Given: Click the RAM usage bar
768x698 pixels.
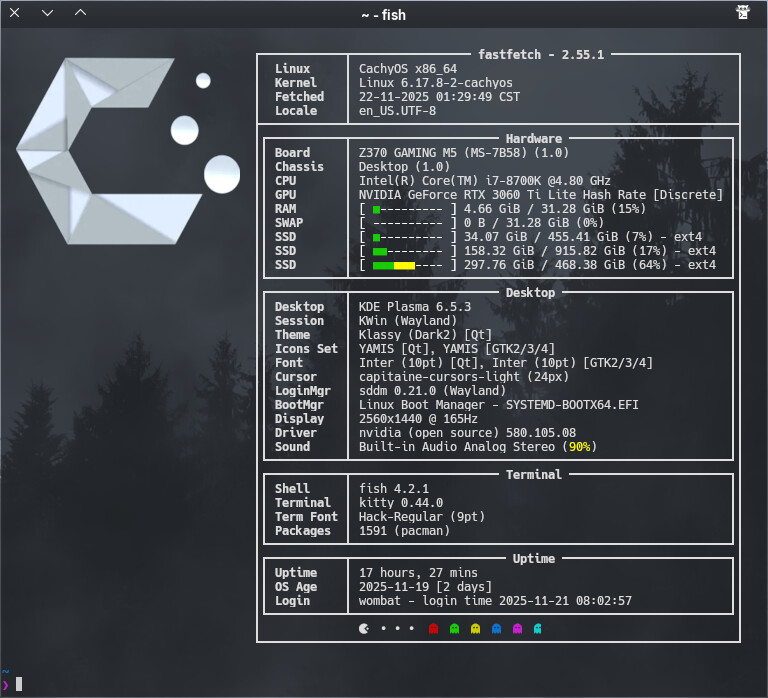Looking at the screenshot, I should 408,209.
